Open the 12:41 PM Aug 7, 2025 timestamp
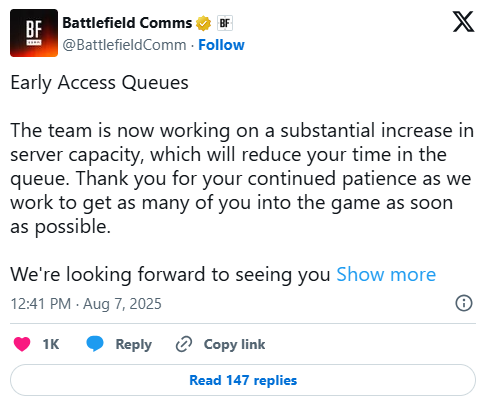Viewport: 487px width, 406px height. [86, 304]
